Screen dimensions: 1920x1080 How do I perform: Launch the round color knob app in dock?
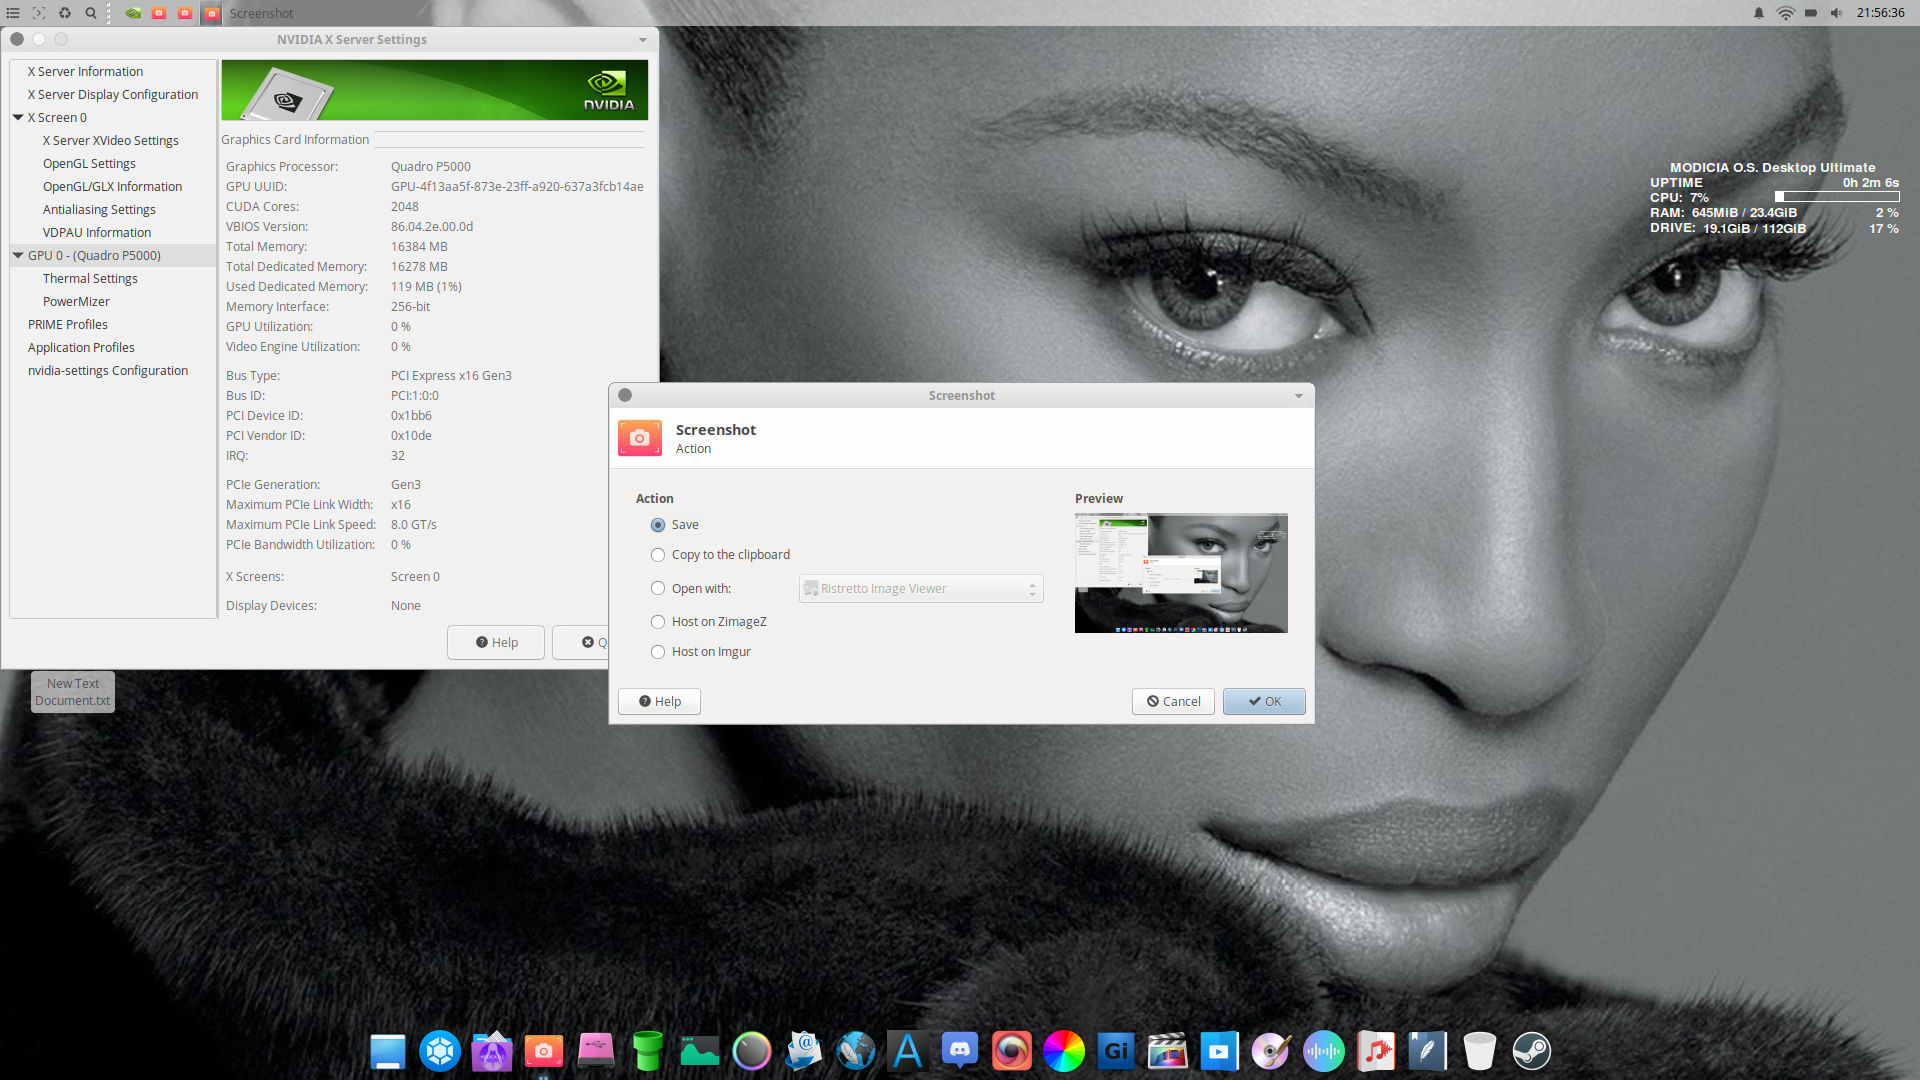[x=752, y=1051]
